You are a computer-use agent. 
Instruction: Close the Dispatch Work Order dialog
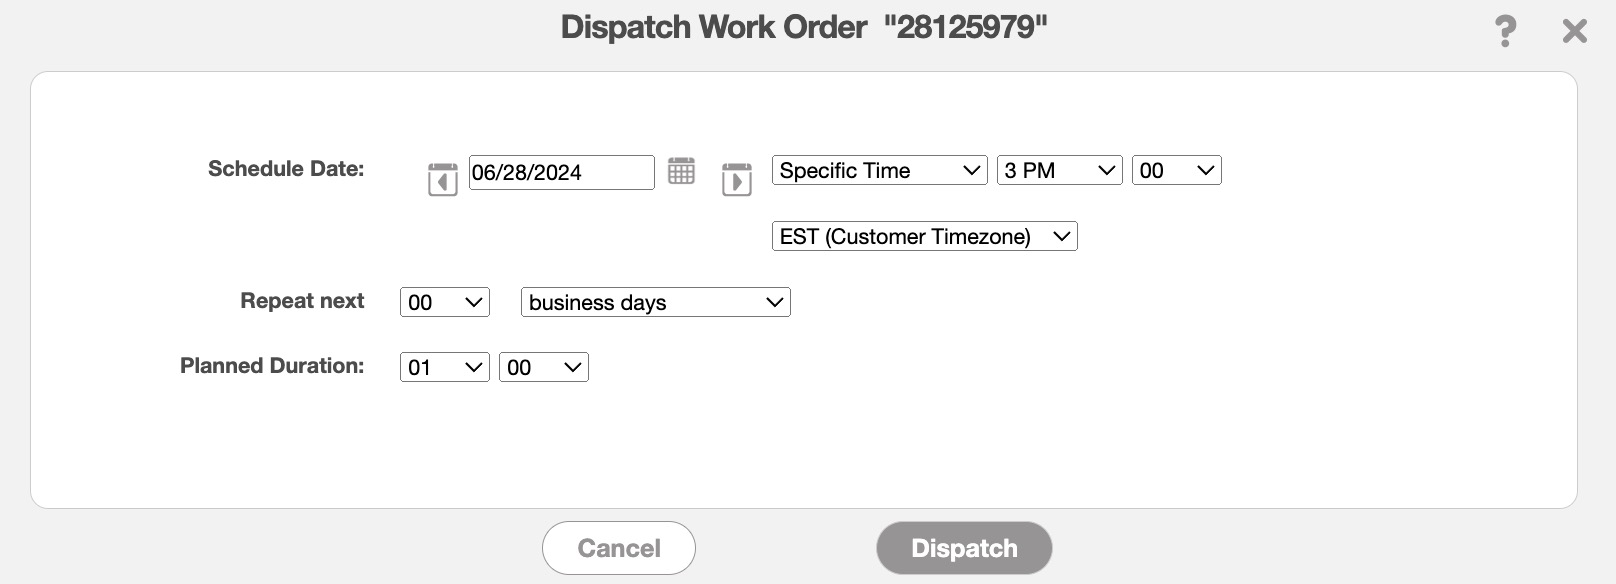pos(1575,31)
